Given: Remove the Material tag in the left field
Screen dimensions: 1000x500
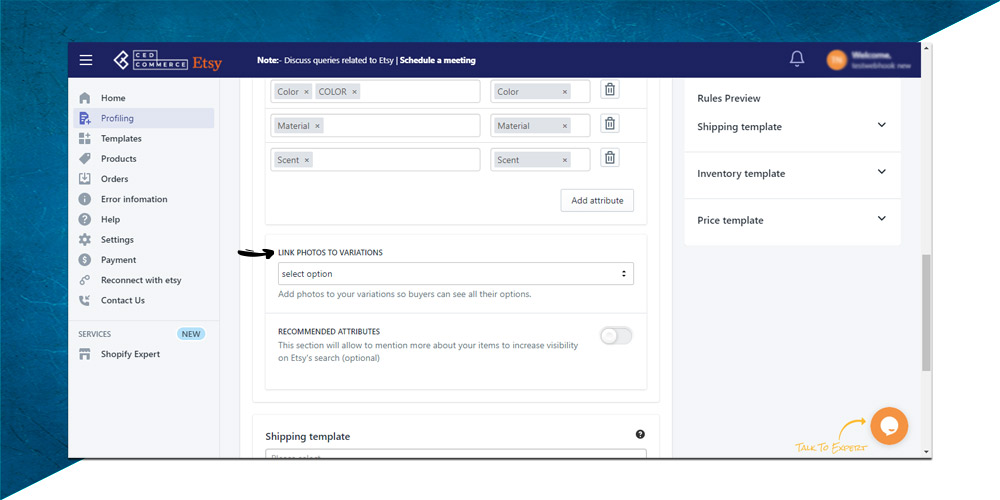Looking at the screenshot, I should pyautogui.click(x=317, y=126).
